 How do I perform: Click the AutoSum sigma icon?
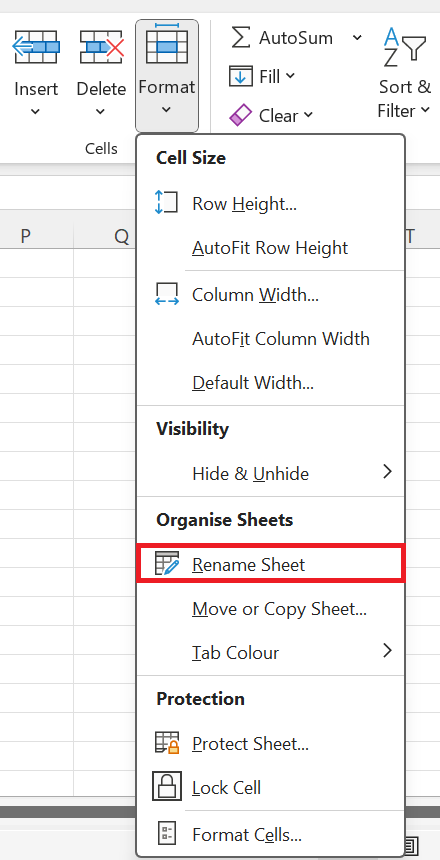[241, 38]
